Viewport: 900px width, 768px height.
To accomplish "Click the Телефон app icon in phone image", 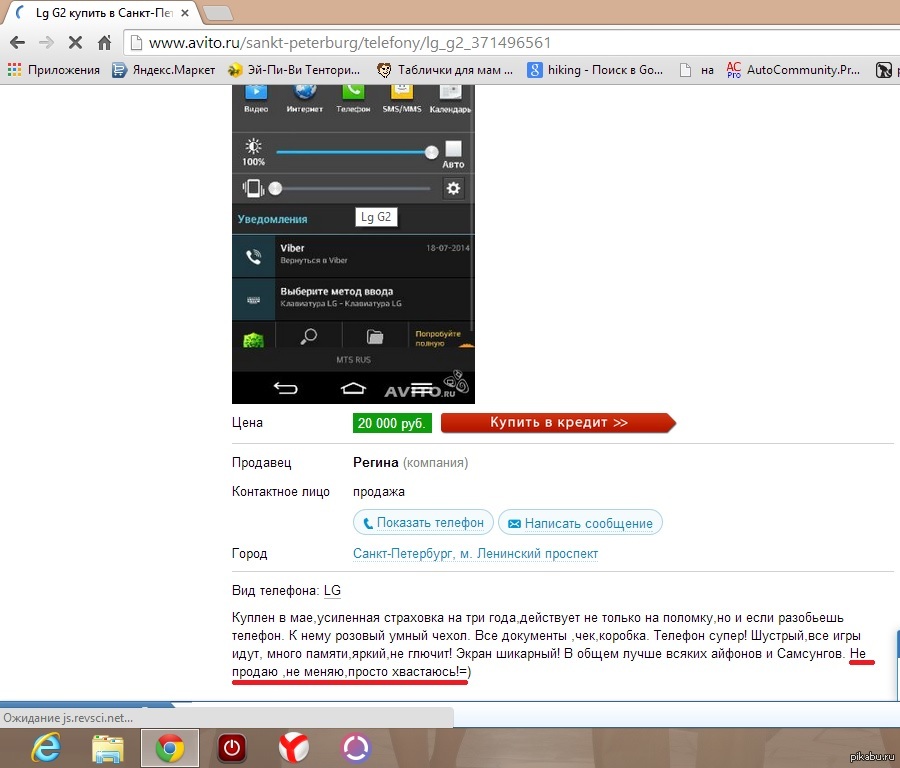I will tap(353, 98).
